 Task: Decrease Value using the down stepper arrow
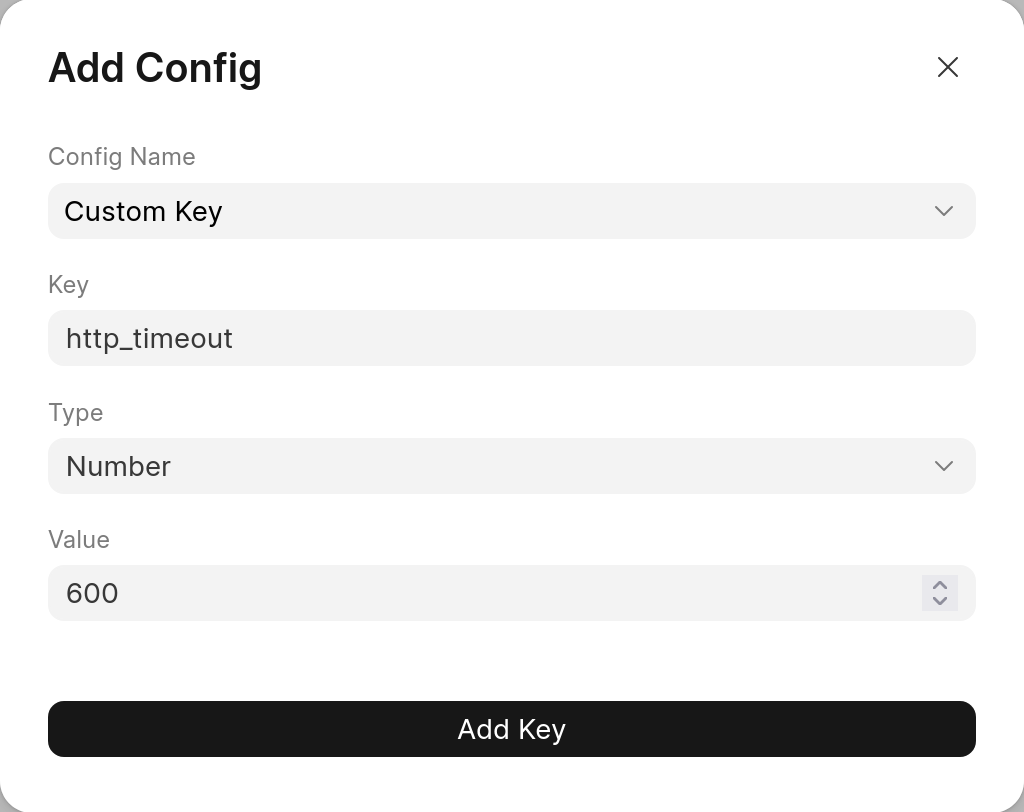click(x=940, y=601)
